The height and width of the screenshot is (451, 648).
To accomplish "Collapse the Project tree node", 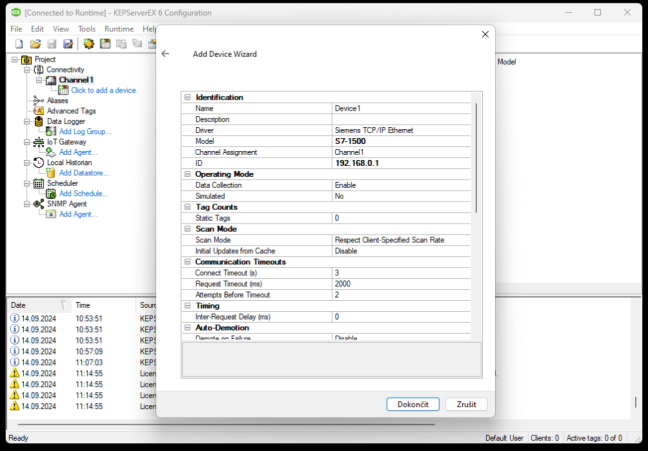I will point(14,60).
